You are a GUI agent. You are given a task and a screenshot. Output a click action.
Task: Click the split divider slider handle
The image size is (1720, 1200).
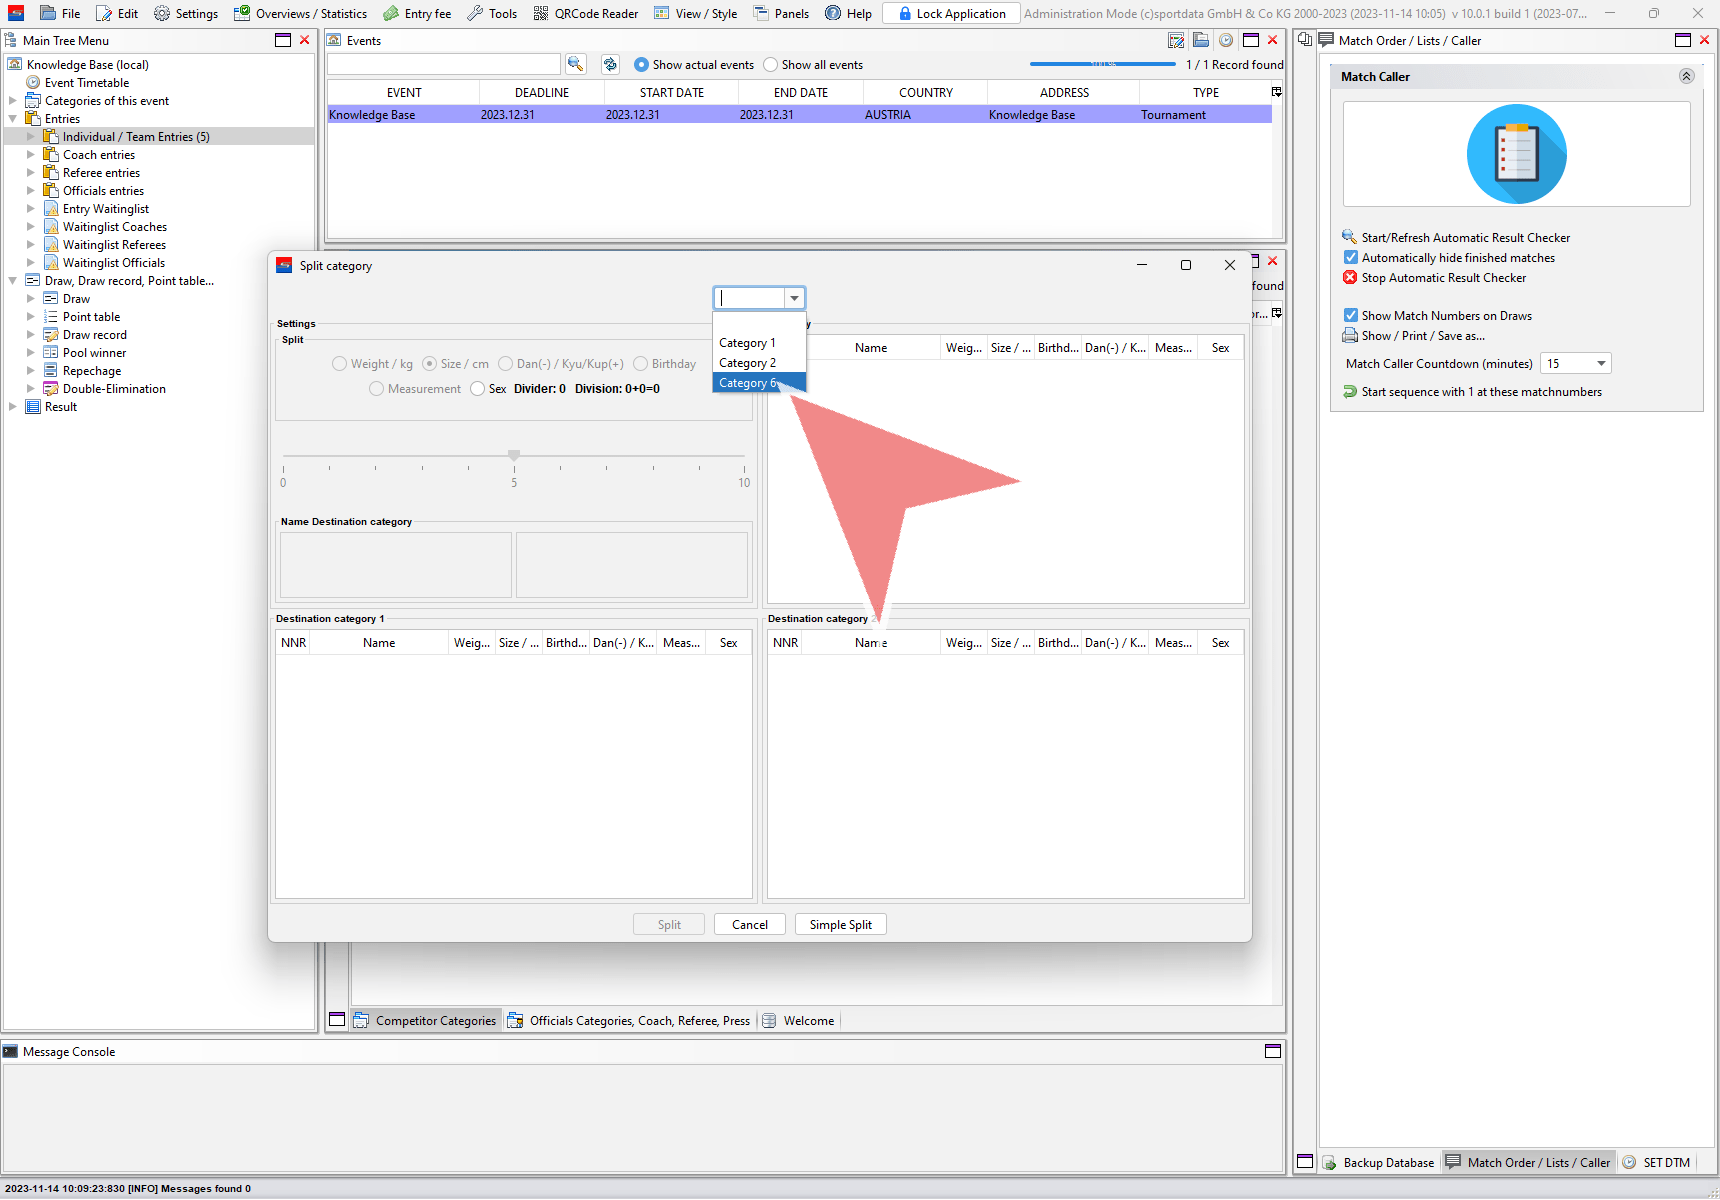514,455
